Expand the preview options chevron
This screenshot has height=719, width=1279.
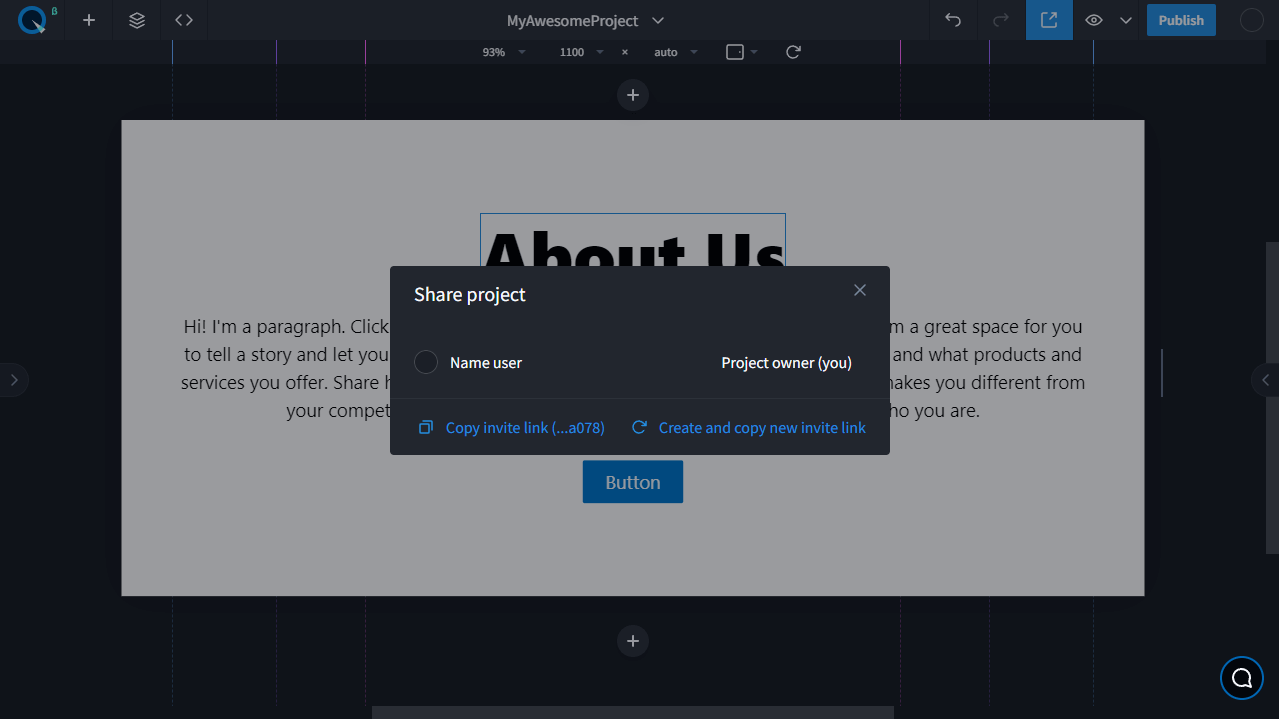pos(1126,20)
